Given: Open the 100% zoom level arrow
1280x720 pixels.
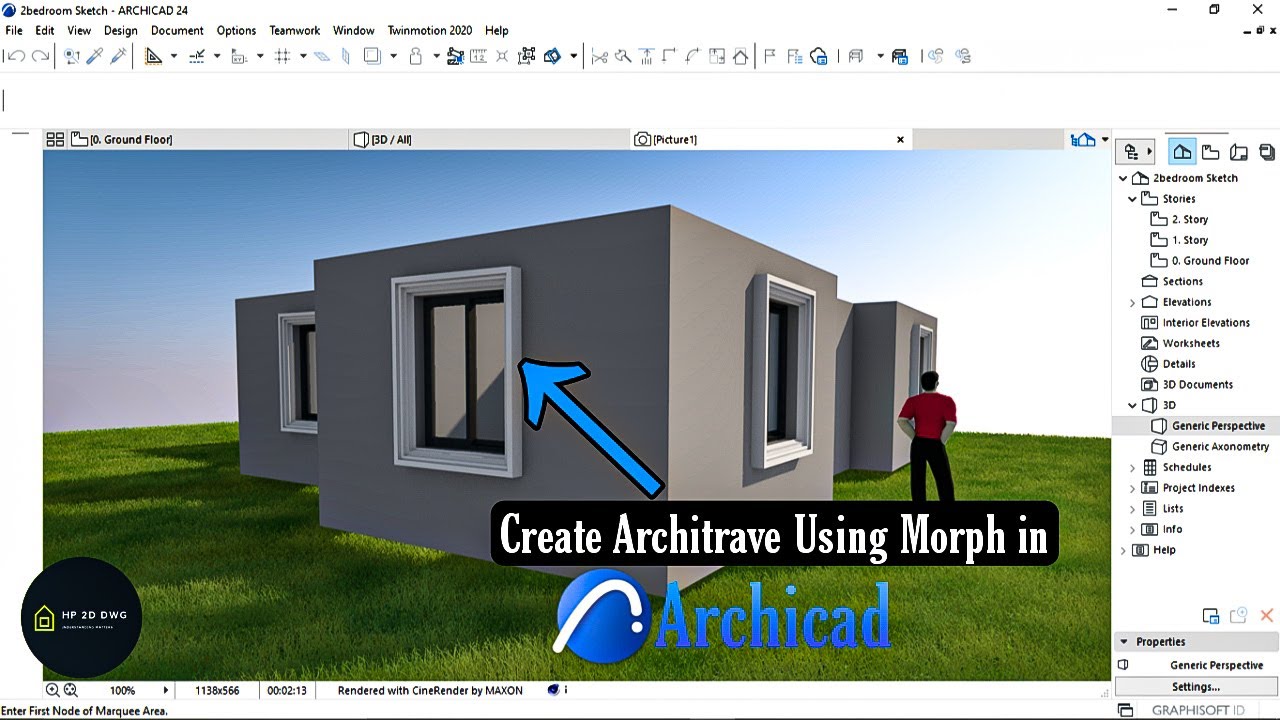Looking at the screenshot, I should [166, 690].
